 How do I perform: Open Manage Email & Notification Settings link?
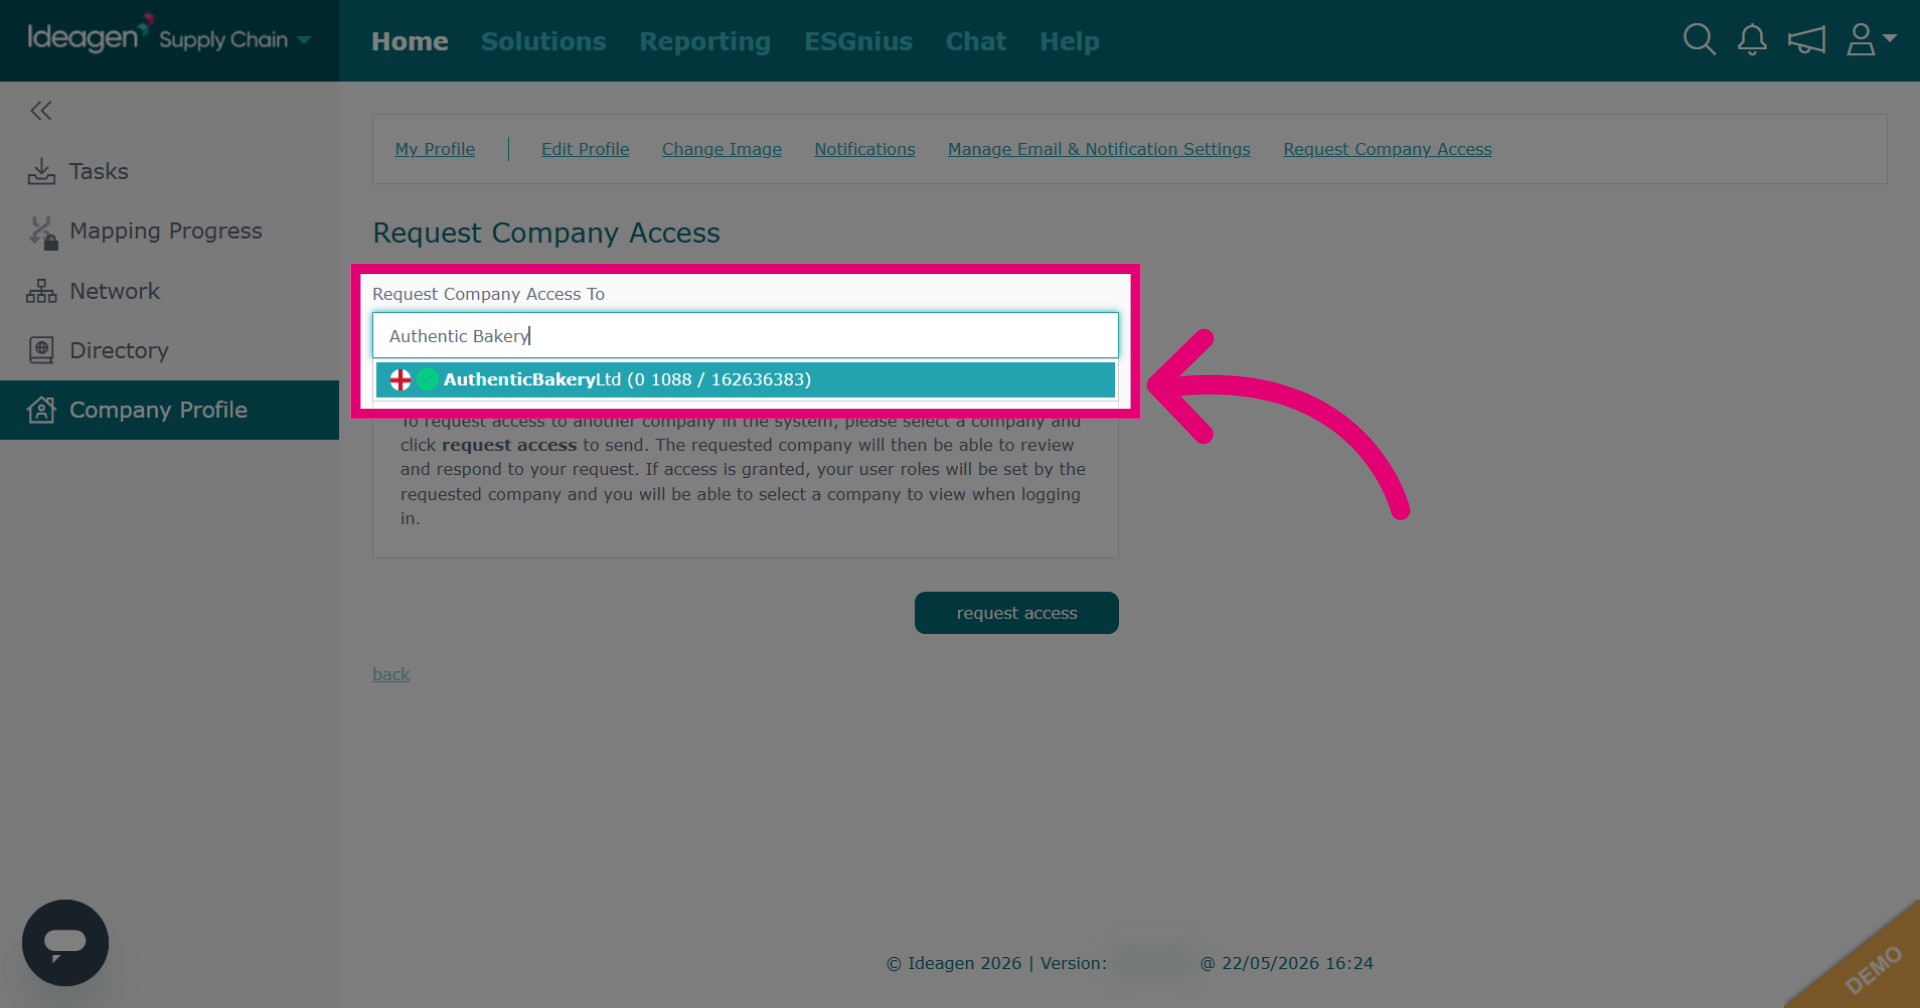[x=1099, y=149]
